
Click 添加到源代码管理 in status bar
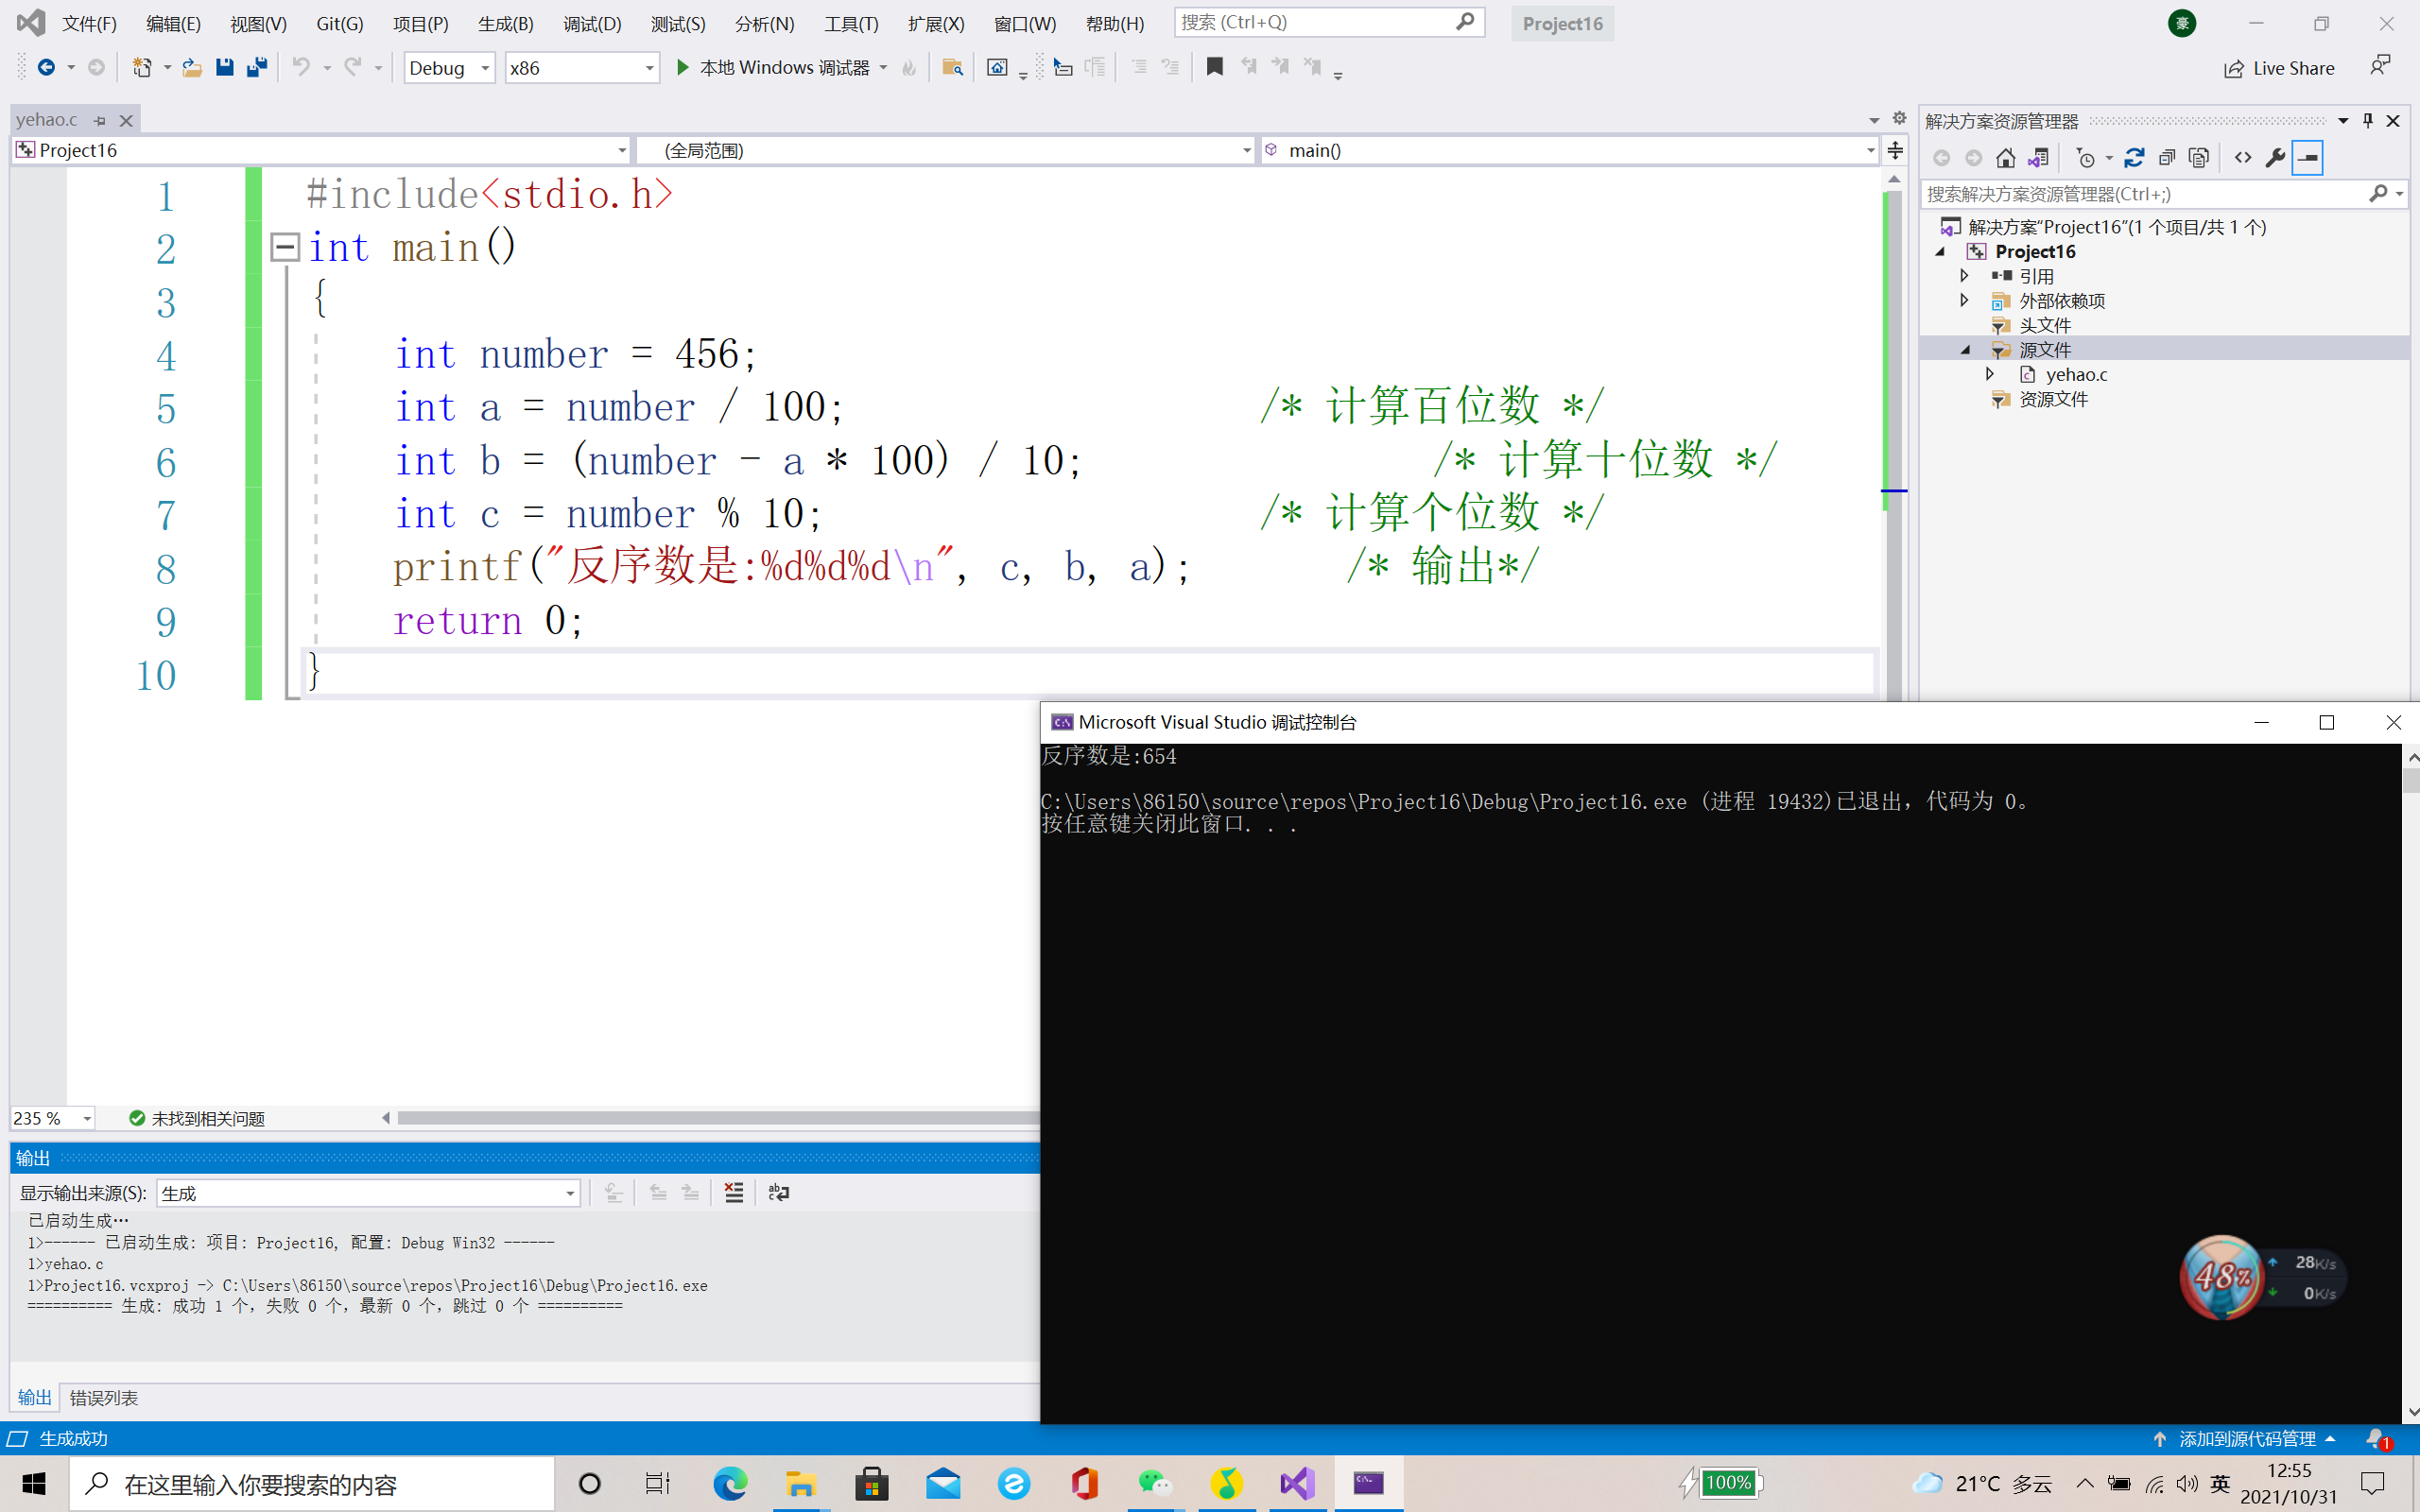2246,1438
